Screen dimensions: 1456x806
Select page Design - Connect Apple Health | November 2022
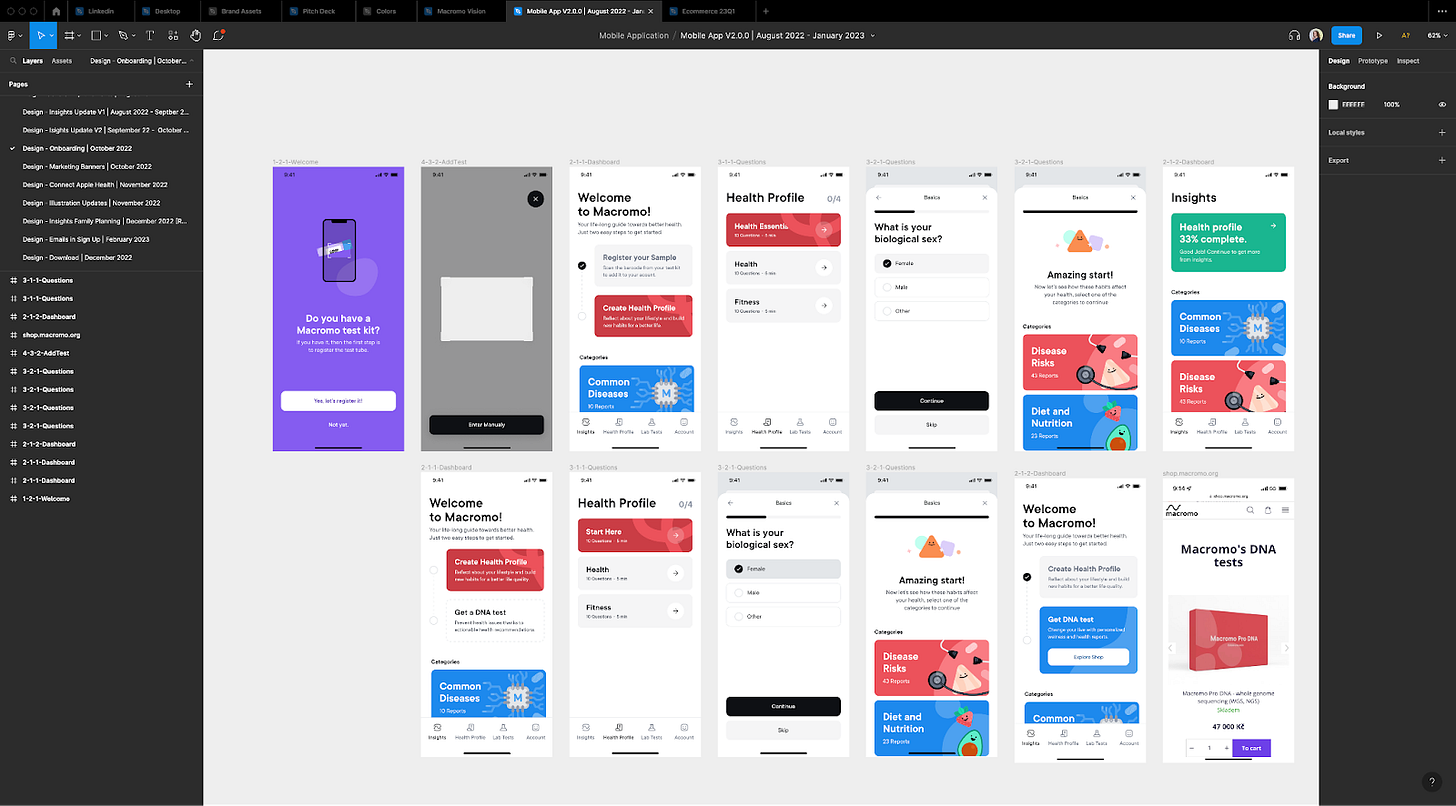coord(95,184)
